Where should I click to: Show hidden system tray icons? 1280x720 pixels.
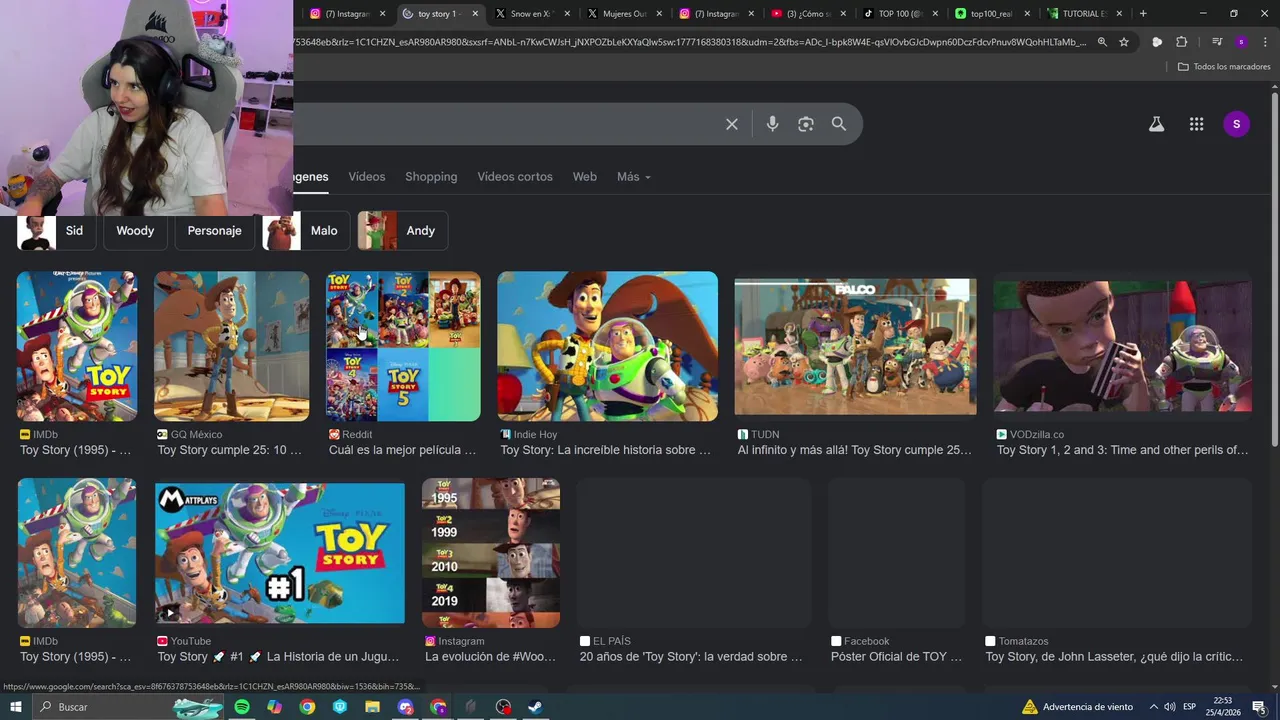point(1153,707)
